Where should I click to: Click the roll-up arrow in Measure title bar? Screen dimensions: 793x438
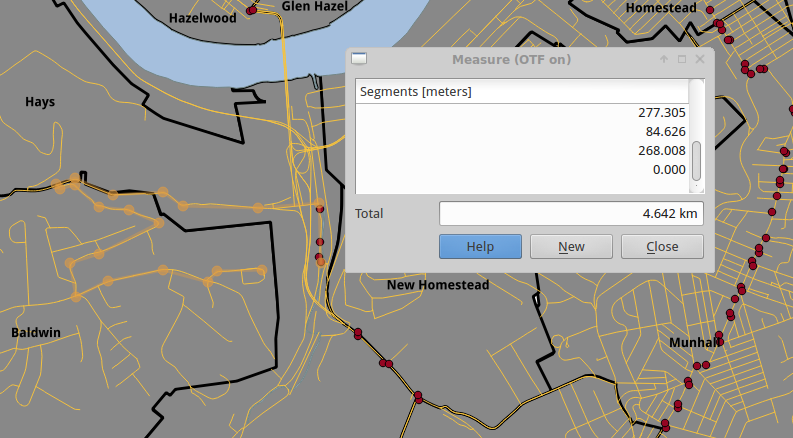point(663,60)
